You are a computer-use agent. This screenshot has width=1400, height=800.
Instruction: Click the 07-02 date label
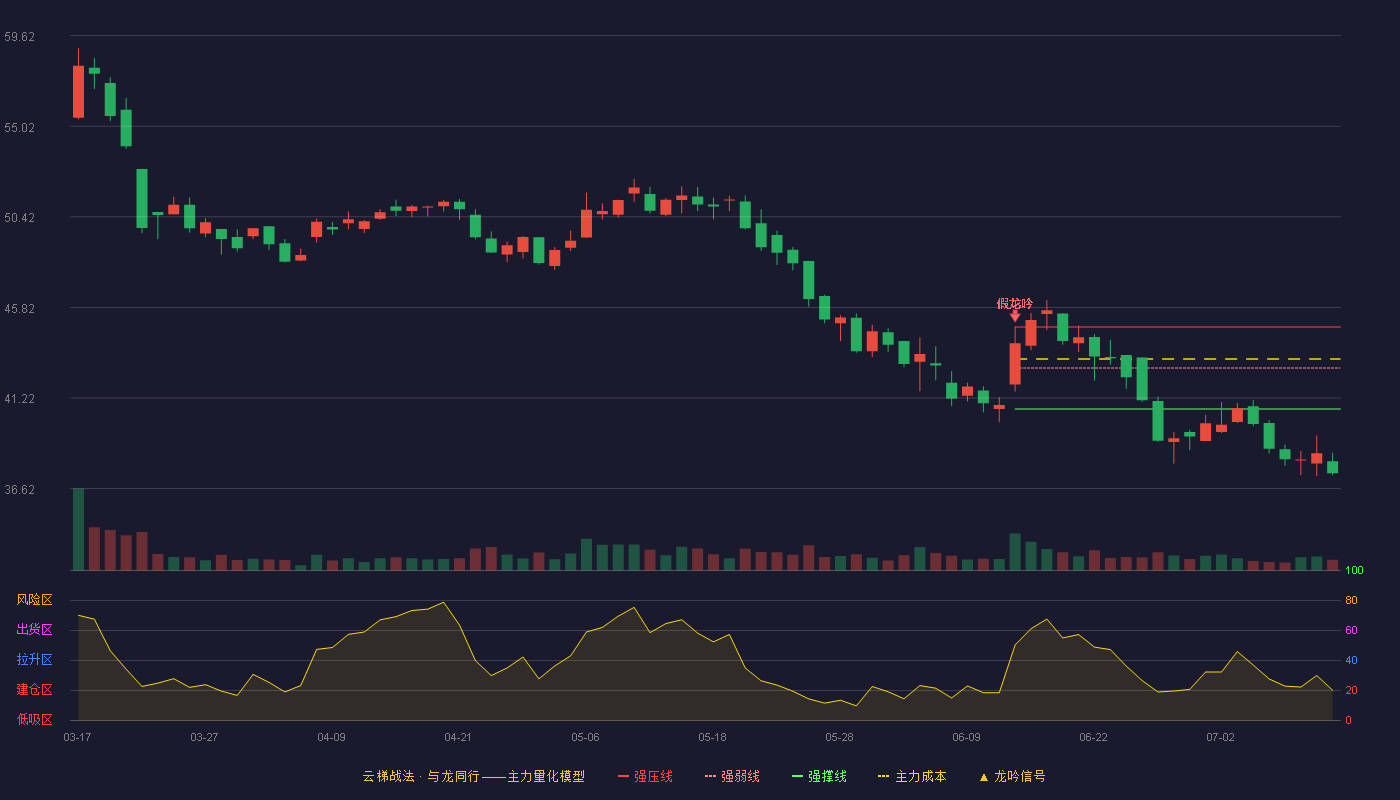(1220, 737)
